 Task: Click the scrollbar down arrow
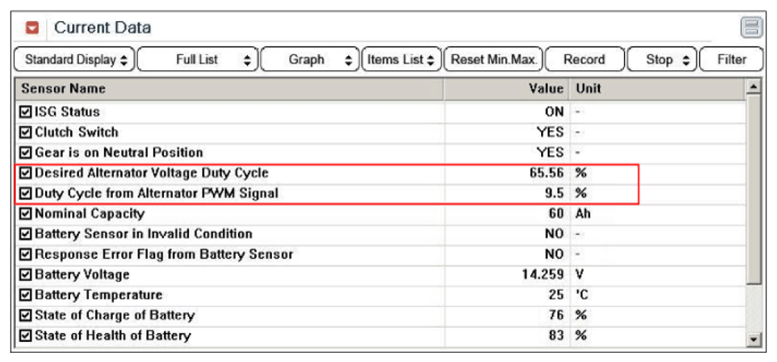(753, 339)
